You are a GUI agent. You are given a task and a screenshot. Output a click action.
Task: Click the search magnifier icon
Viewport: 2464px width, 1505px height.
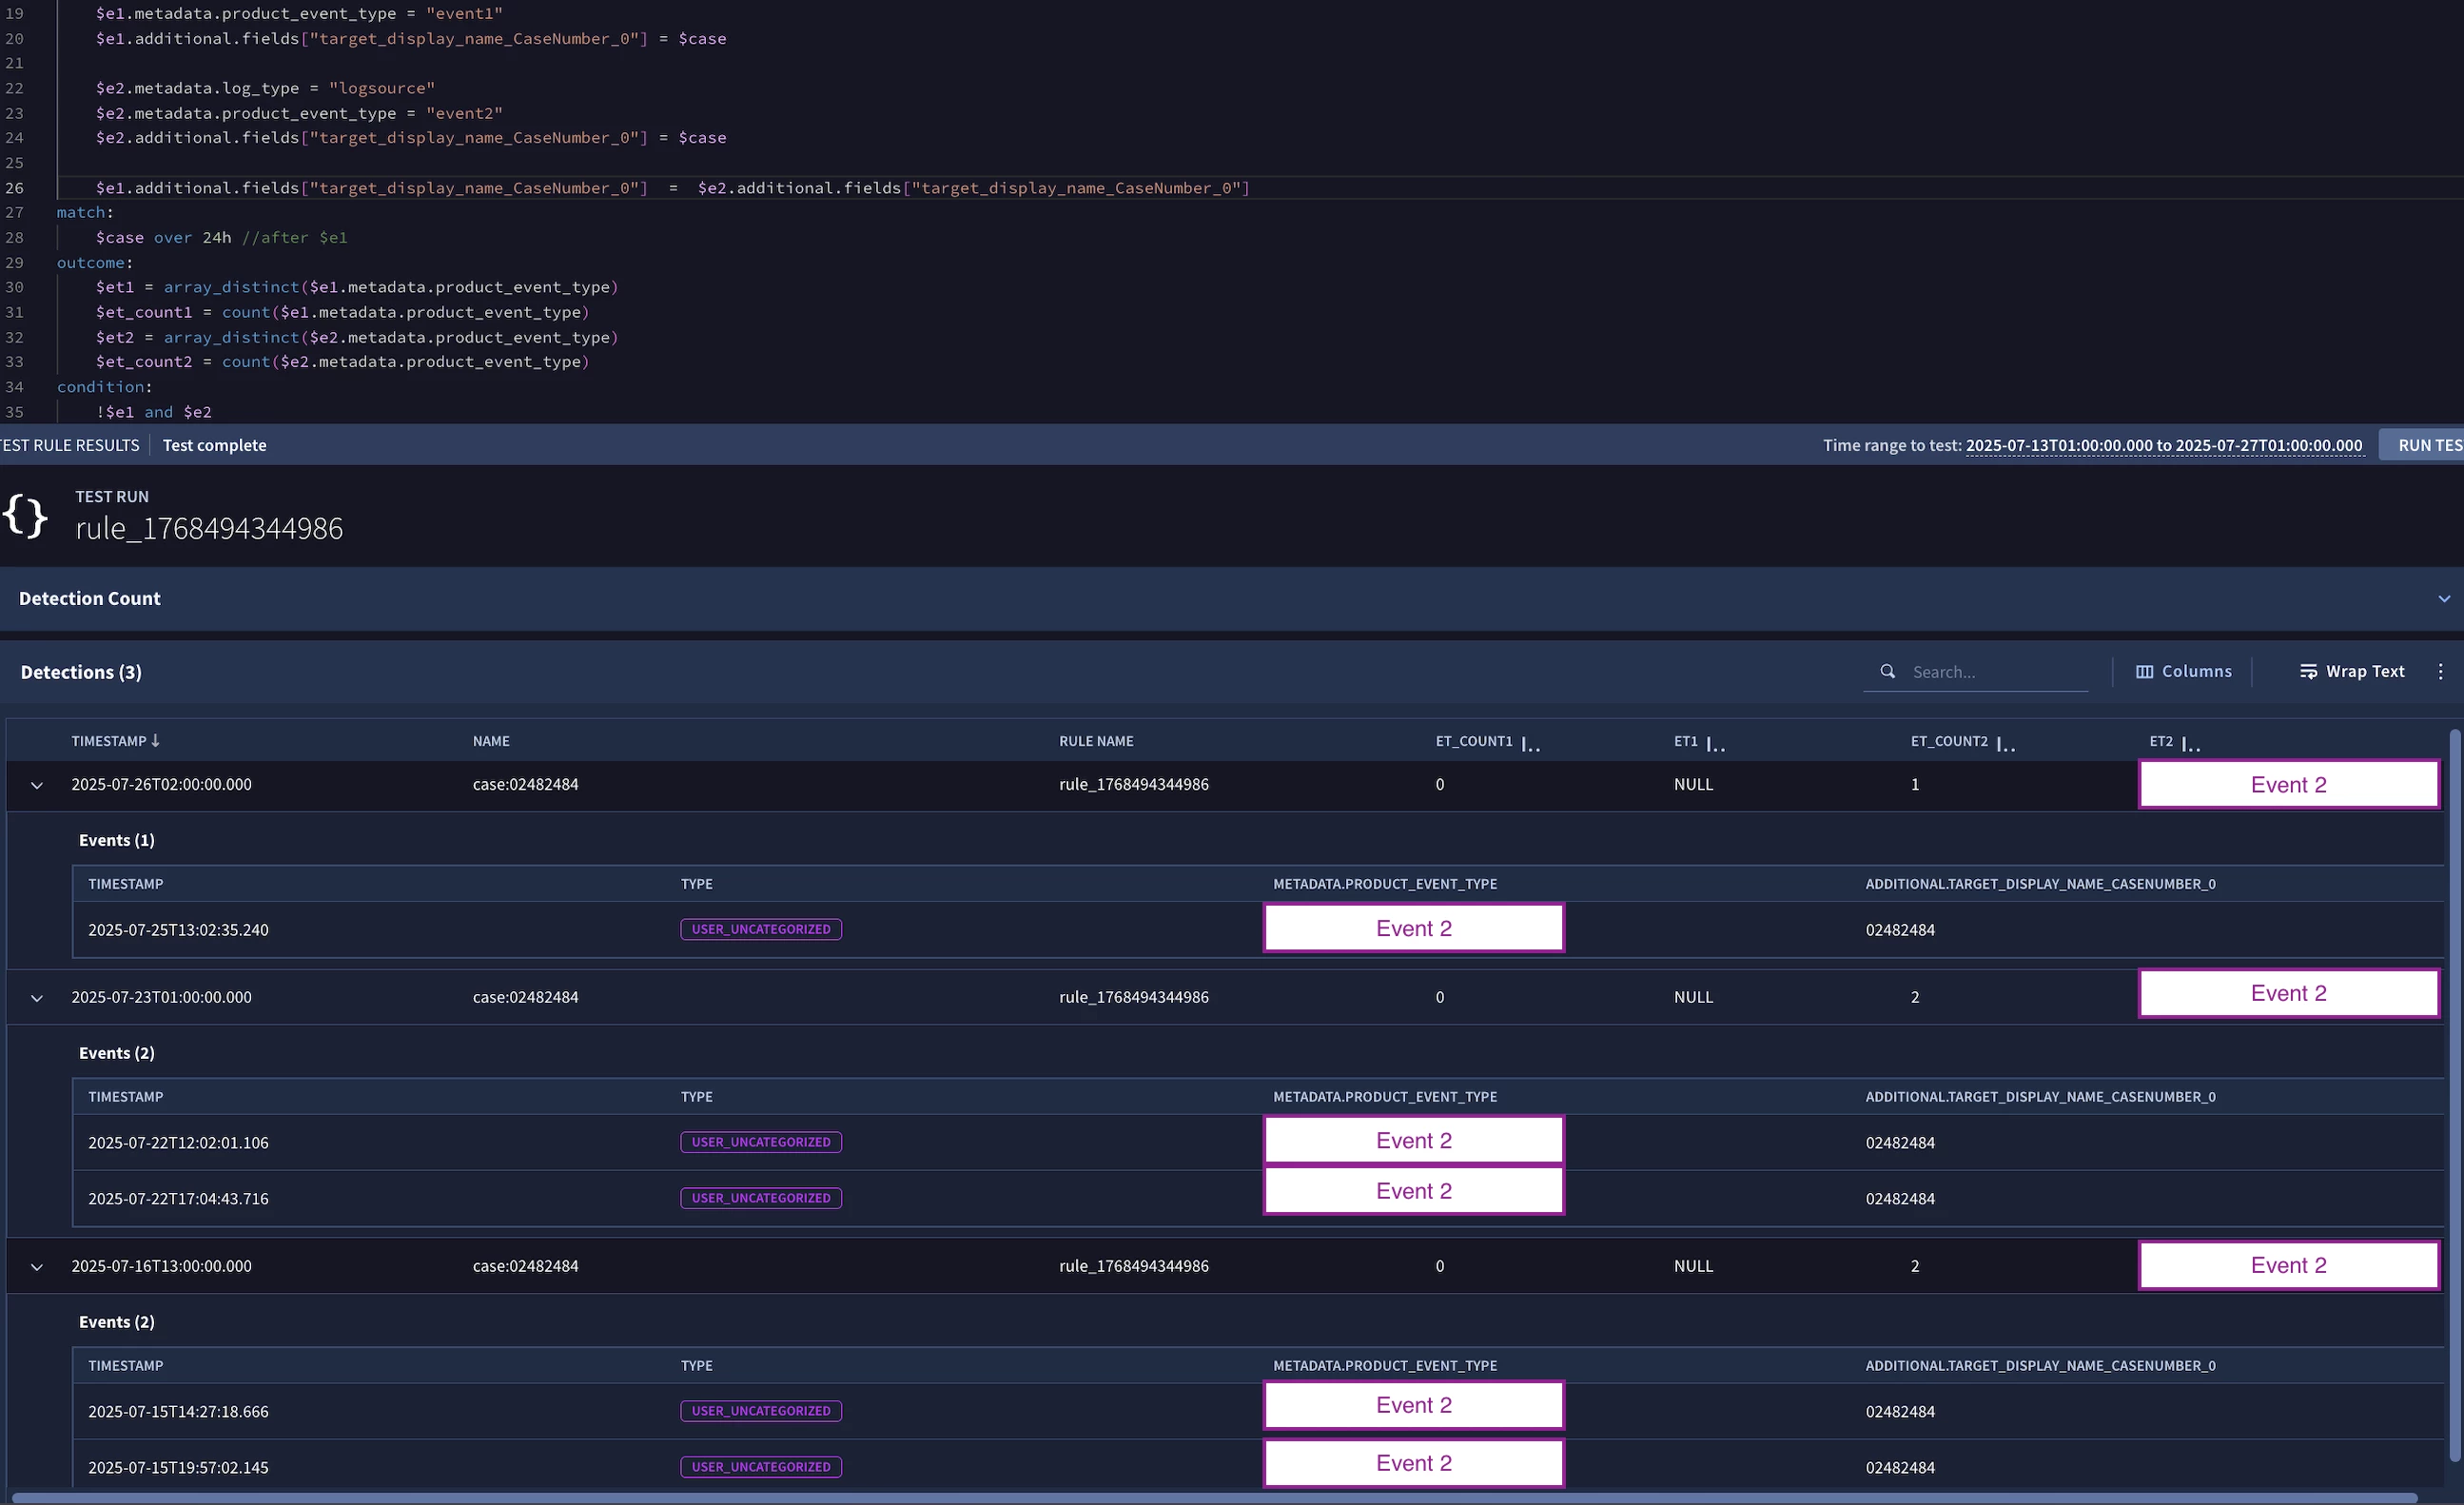tap(1887, 672)
